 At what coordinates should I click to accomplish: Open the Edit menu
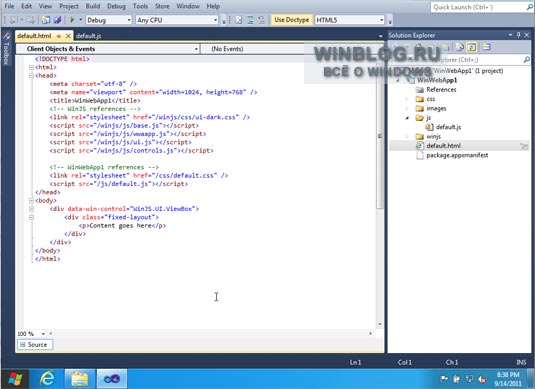[x=26, y=6]
